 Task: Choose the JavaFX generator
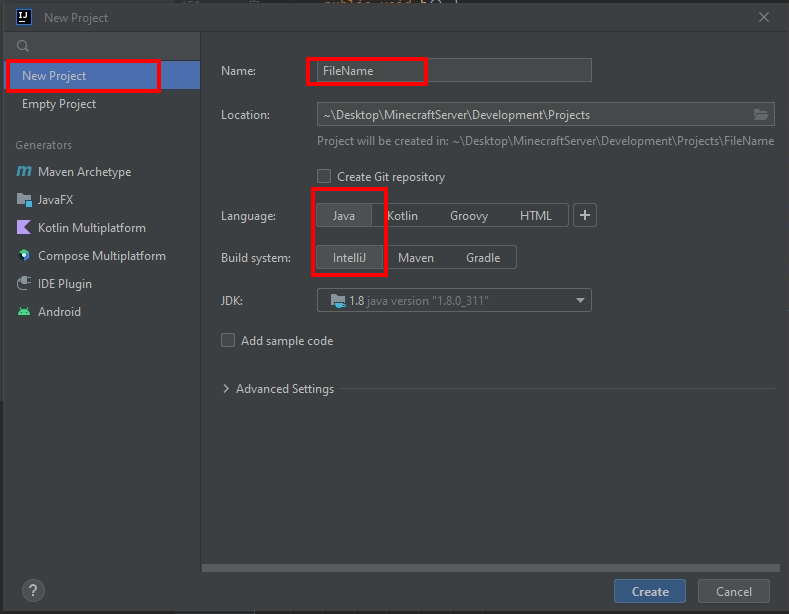45,200
